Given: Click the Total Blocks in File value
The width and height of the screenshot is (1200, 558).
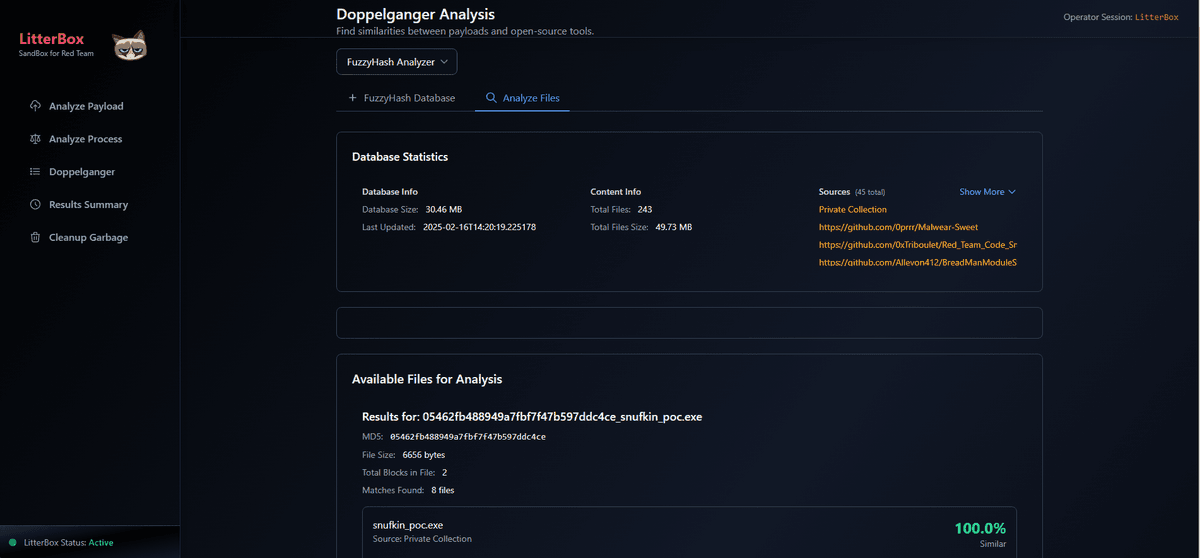Looking at the screenshot, I should (x=444, y=472).
